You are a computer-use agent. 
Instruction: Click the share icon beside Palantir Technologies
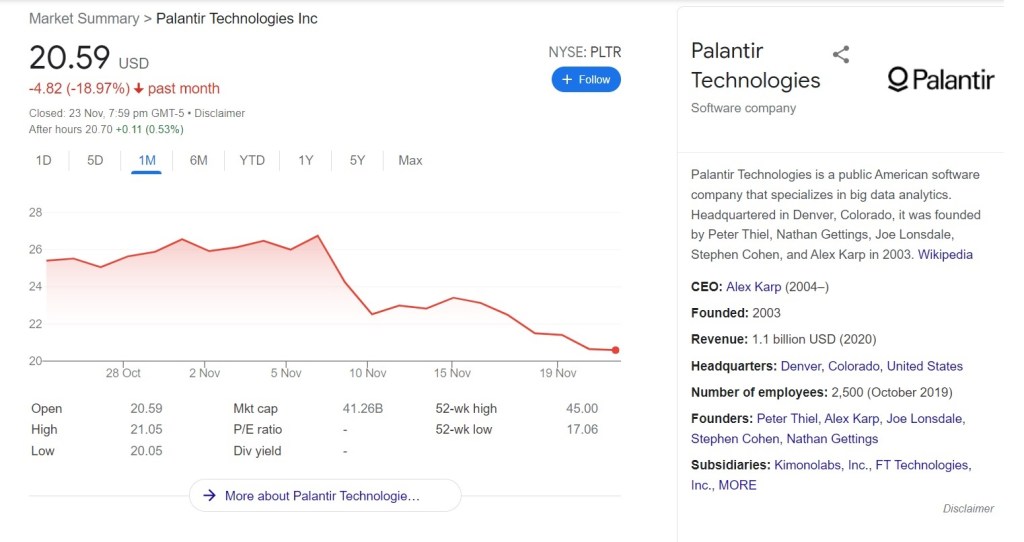[x=841, y=54]
